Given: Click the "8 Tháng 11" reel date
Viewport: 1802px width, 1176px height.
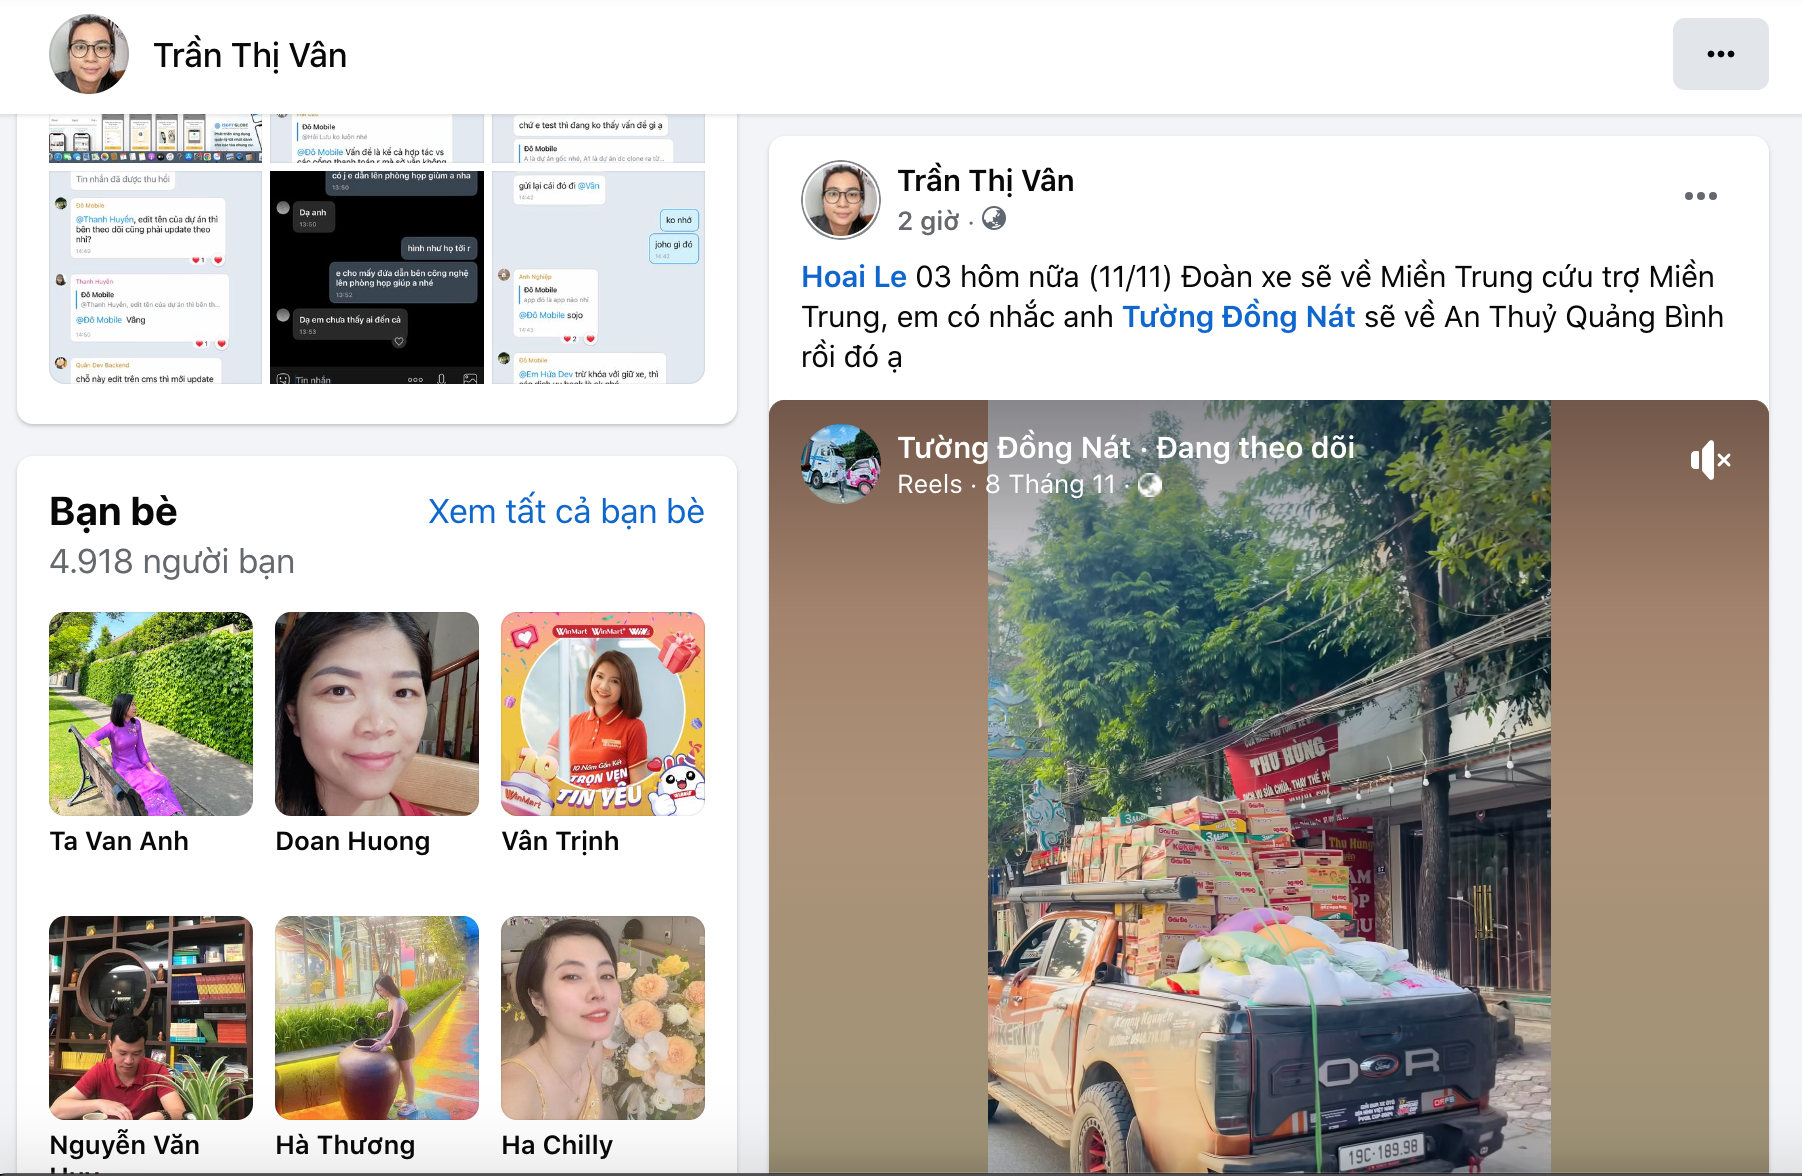Looking at the screenshot, I should coord(1050,485).
